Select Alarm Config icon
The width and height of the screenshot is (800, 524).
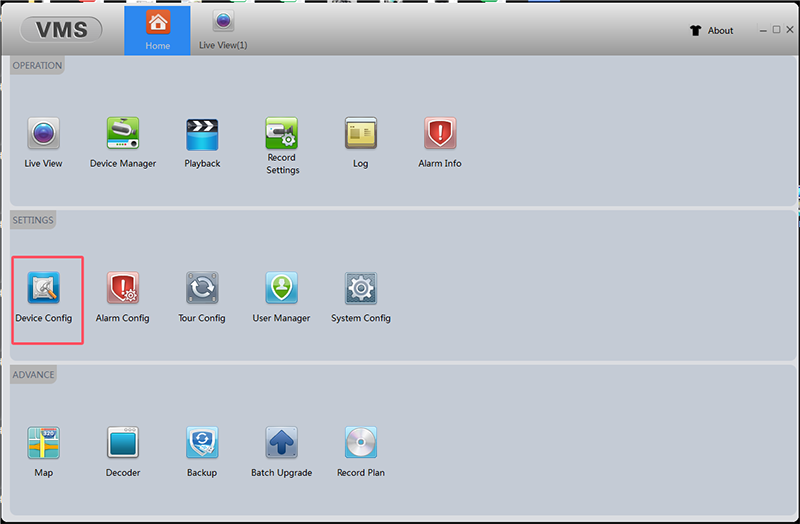[x=123, y=289]
